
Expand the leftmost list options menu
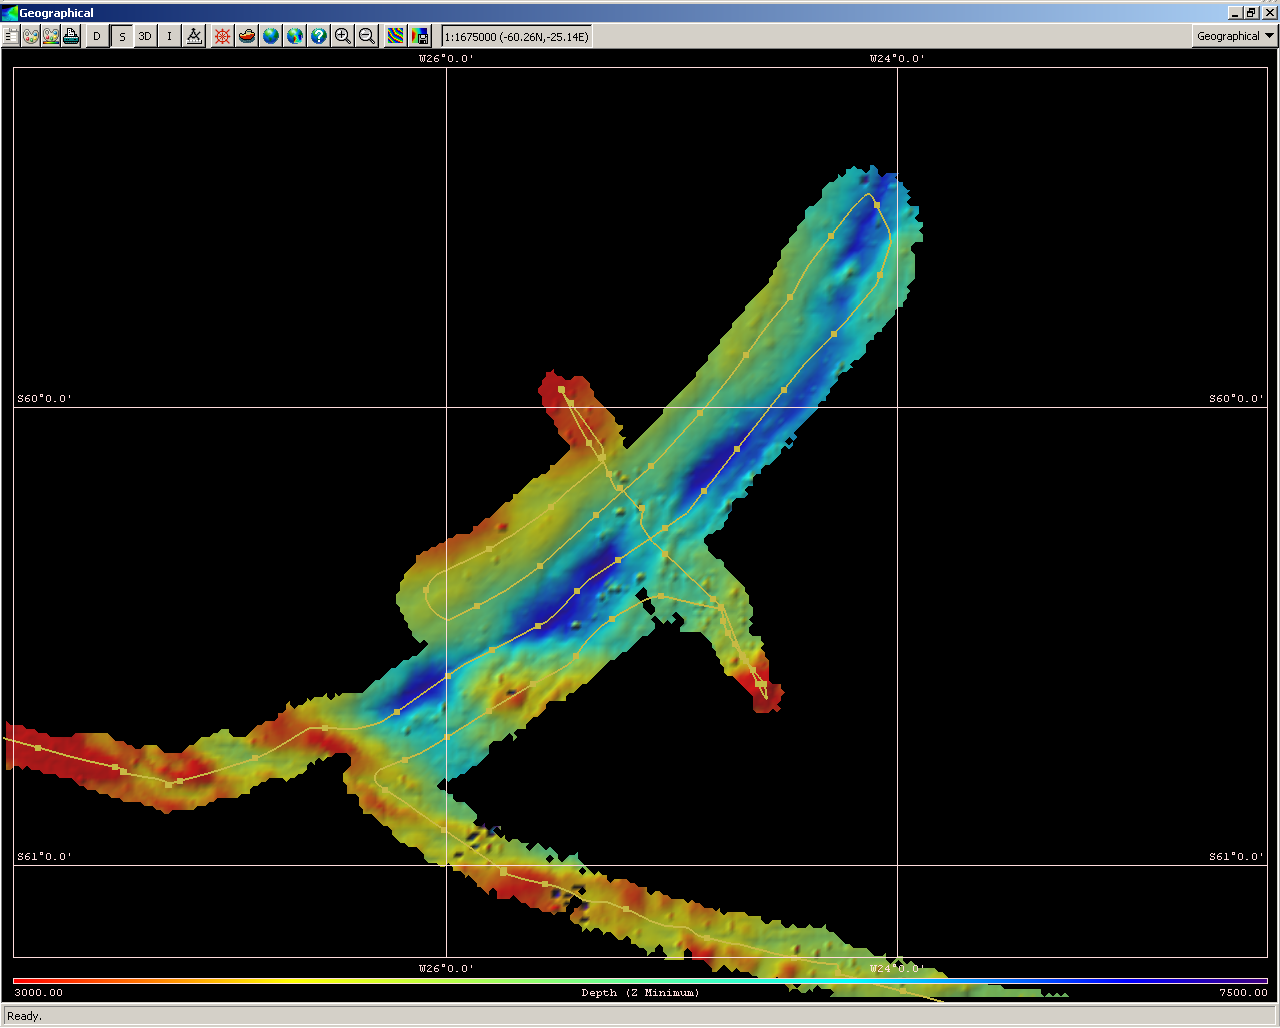click(10, 36)
